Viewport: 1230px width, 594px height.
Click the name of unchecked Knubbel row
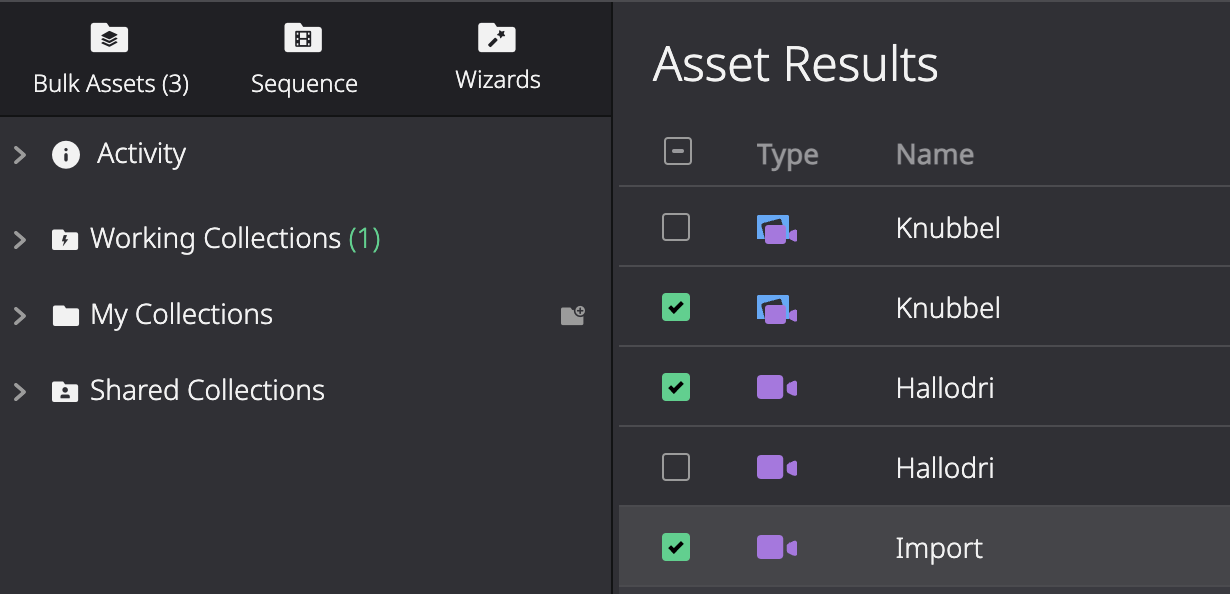[x=948, y=228]
